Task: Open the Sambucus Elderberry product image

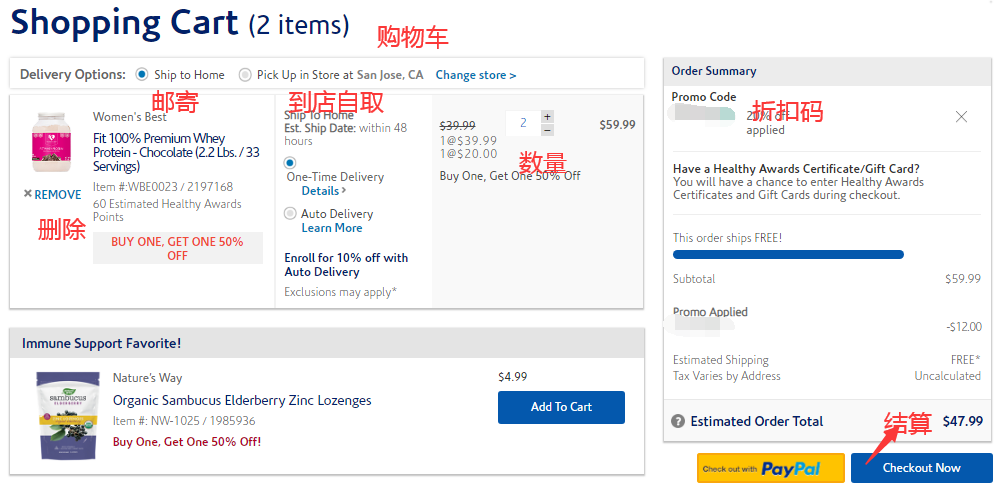Action: (67, 415)
